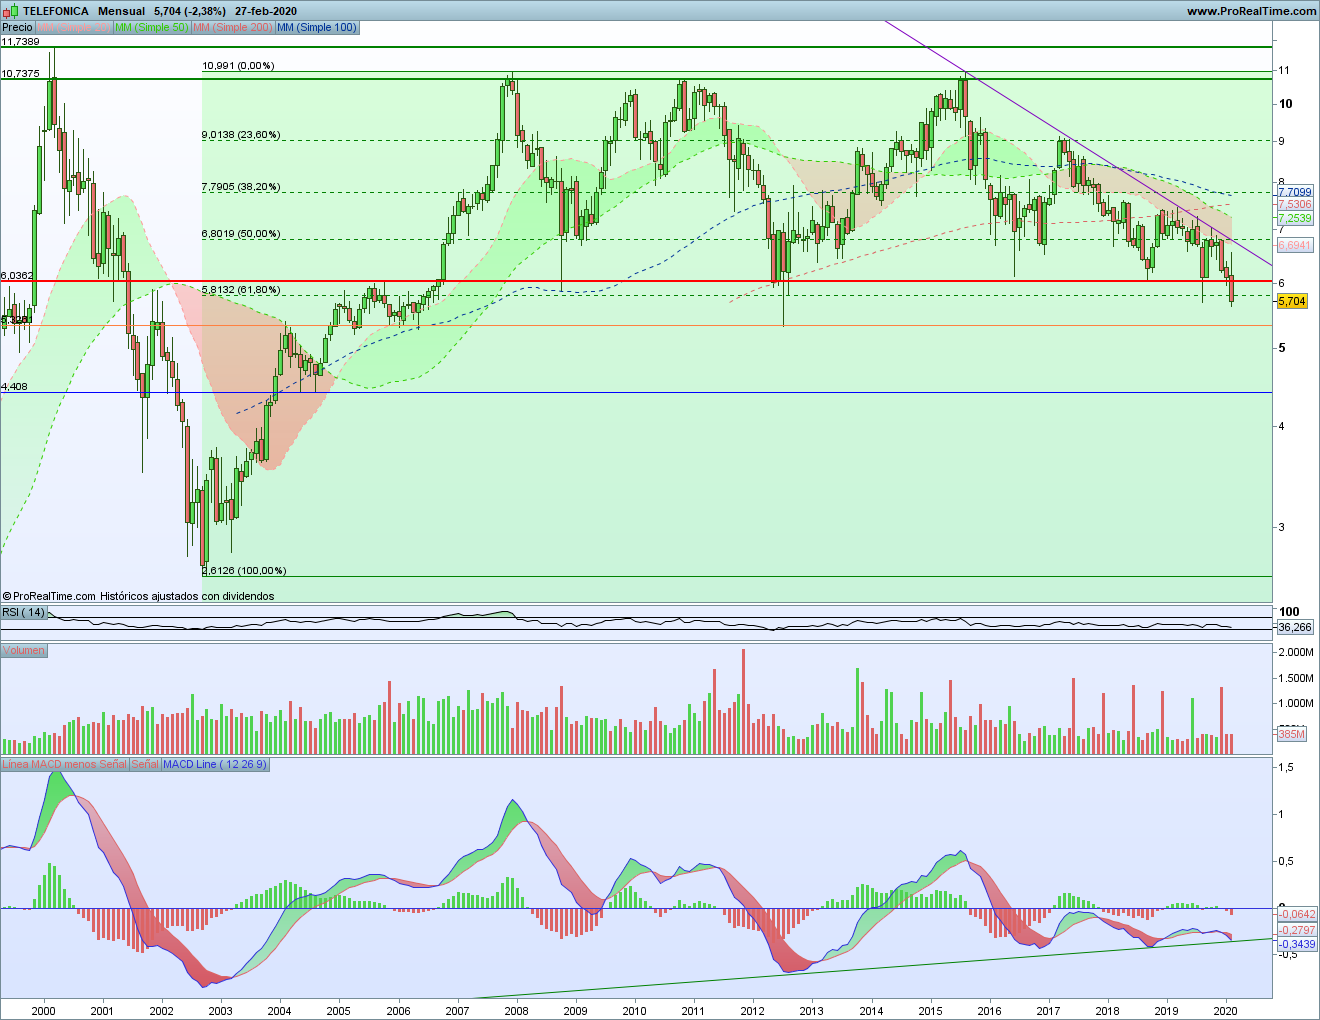
Task: Click the -0,0642 MACD histogram value
Action: pyautogui.click(x=1297, y=914)
